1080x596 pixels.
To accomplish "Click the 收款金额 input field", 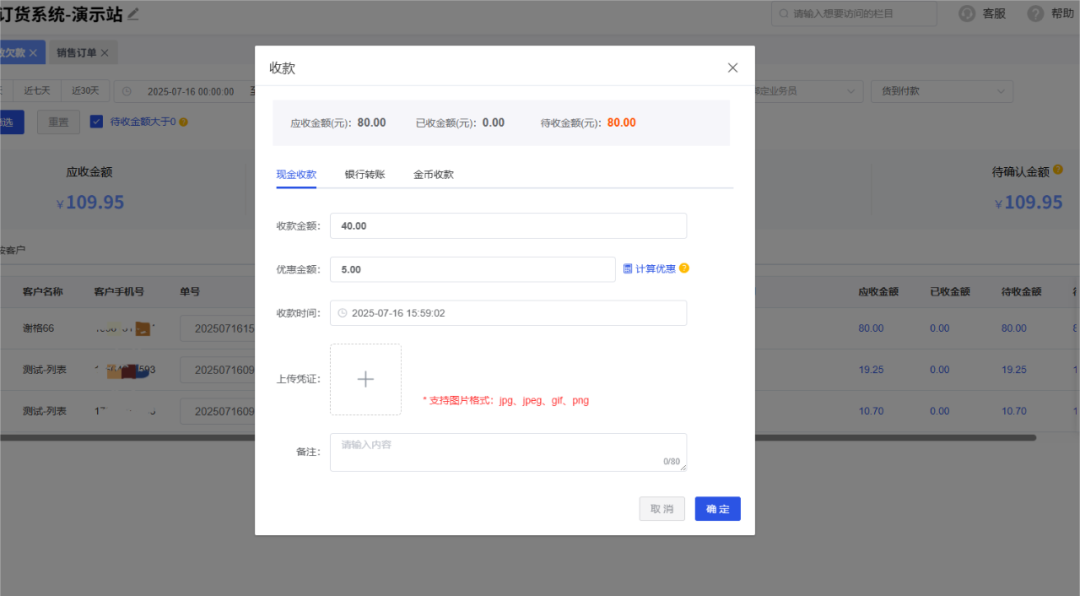I will pos(508,225).
